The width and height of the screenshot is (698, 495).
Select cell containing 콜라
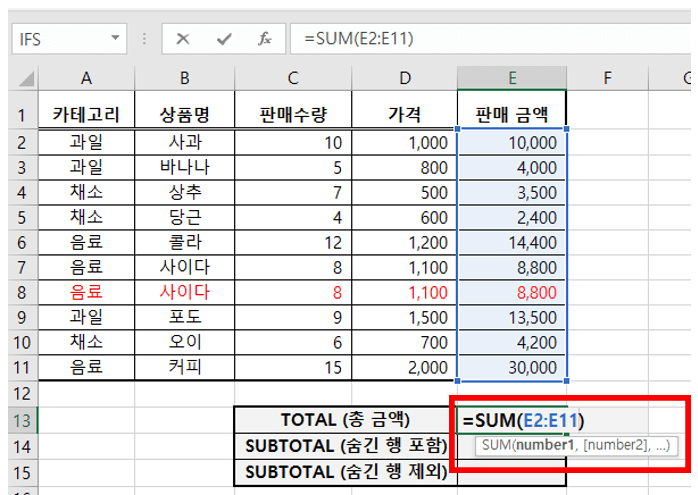tap(184, 243)
